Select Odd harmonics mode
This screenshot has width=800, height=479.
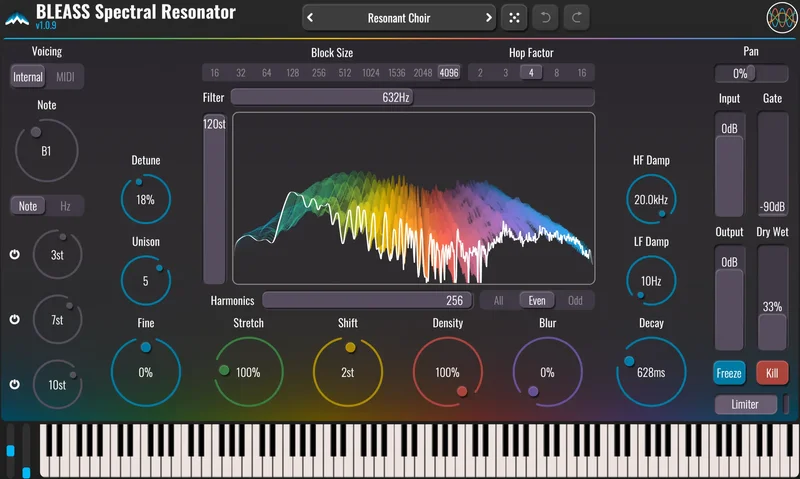(x=576, y=300)
